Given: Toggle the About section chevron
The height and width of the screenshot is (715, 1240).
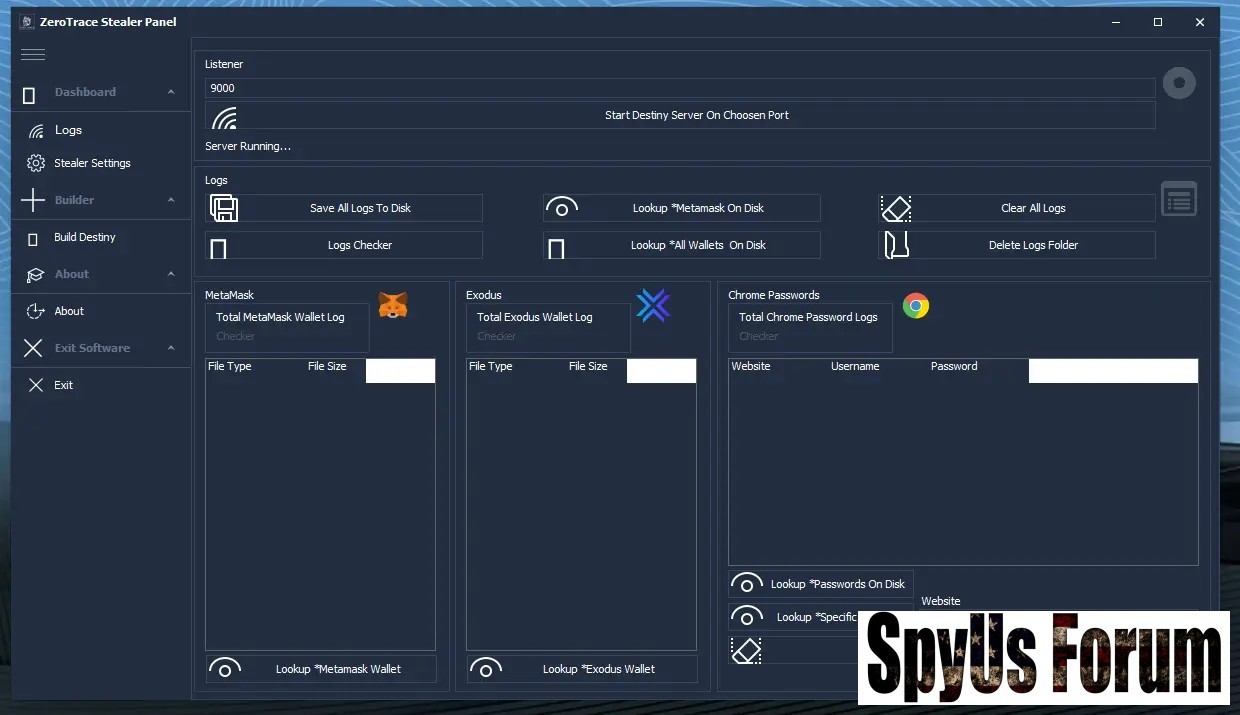Looking at the screenshot, I should click(171, 274).
